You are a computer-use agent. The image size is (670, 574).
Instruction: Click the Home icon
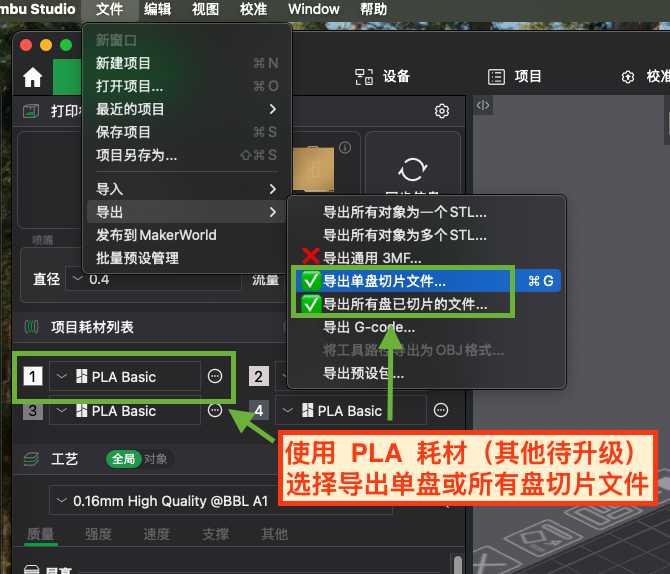click(x=32, y=78)
